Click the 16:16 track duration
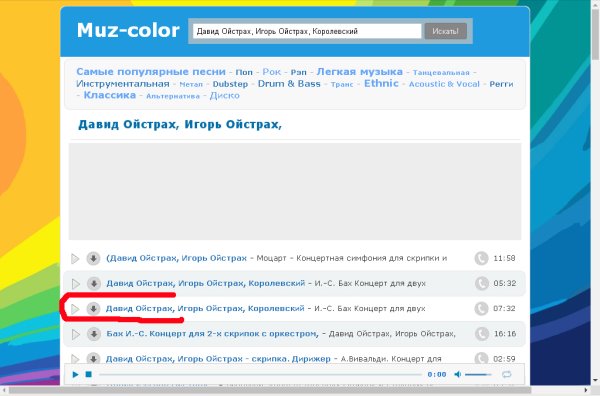Image resolution: width=600 pixels, height=396 pixels. tap(505, 334)
